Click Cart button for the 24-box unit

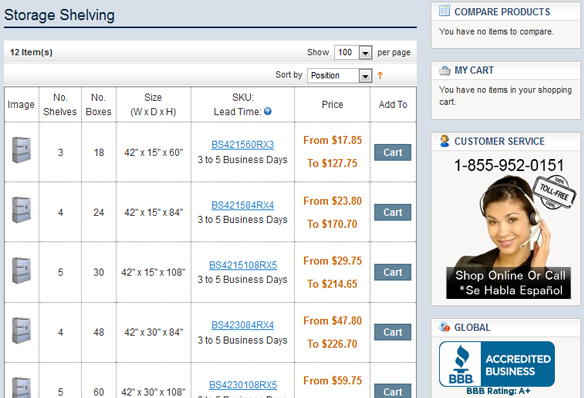click(393, 212)
